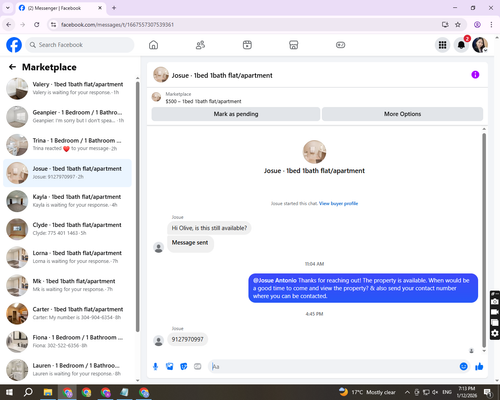Choose a GIF icon
This screenshot has width=500, height=400.
[x=198, y=367]
